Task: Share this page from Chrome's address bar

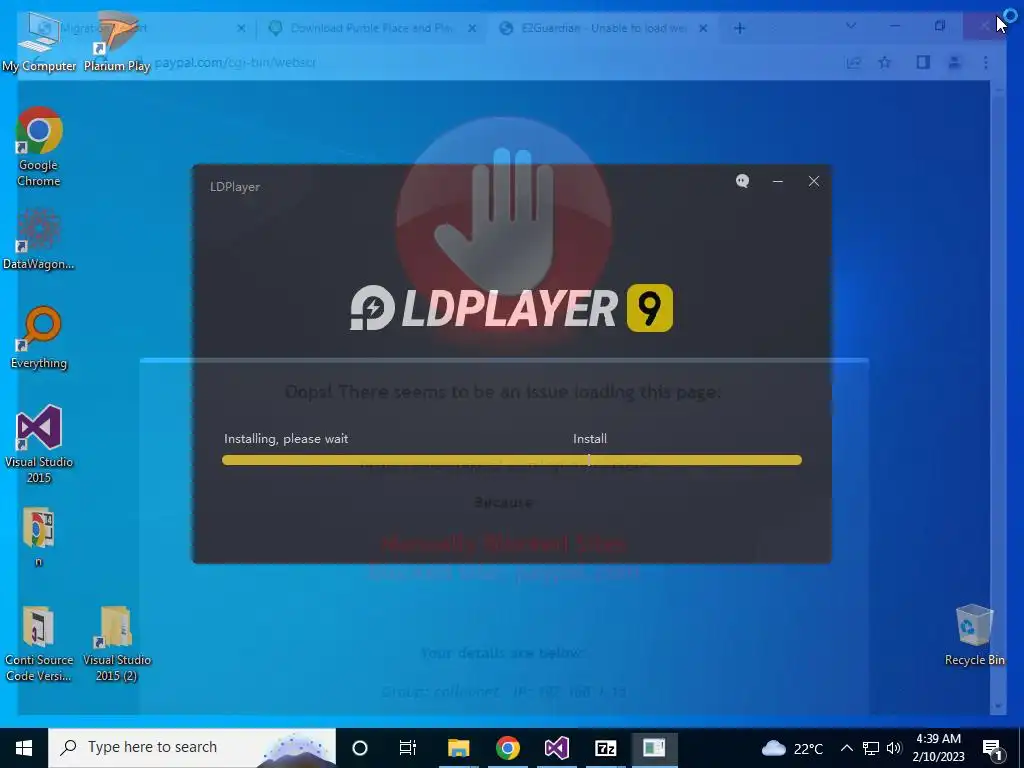Action: (x=854, y=63)
